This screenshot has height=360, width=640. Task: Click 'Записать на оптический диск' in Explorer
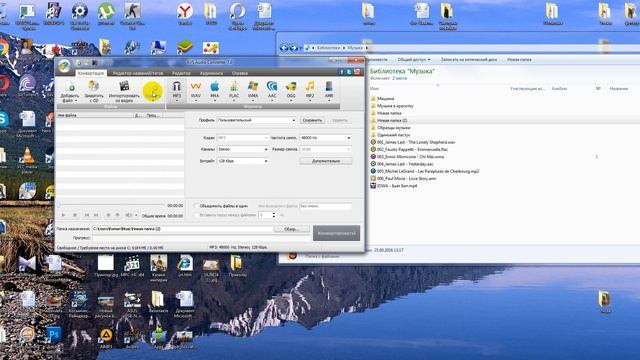[469, 60]
